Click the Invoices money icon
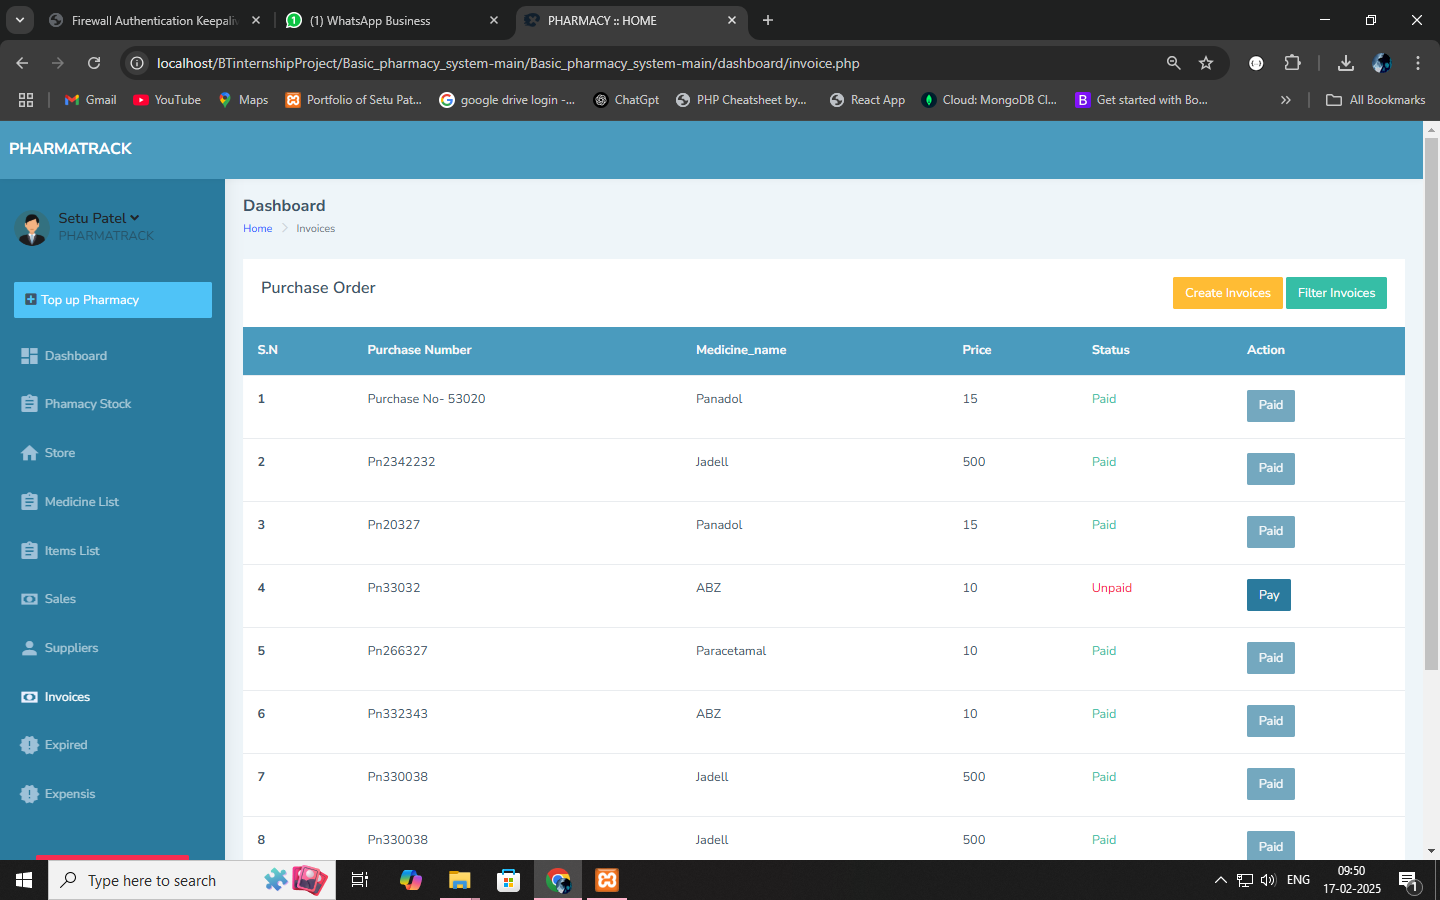 click(x=29, y=697)
